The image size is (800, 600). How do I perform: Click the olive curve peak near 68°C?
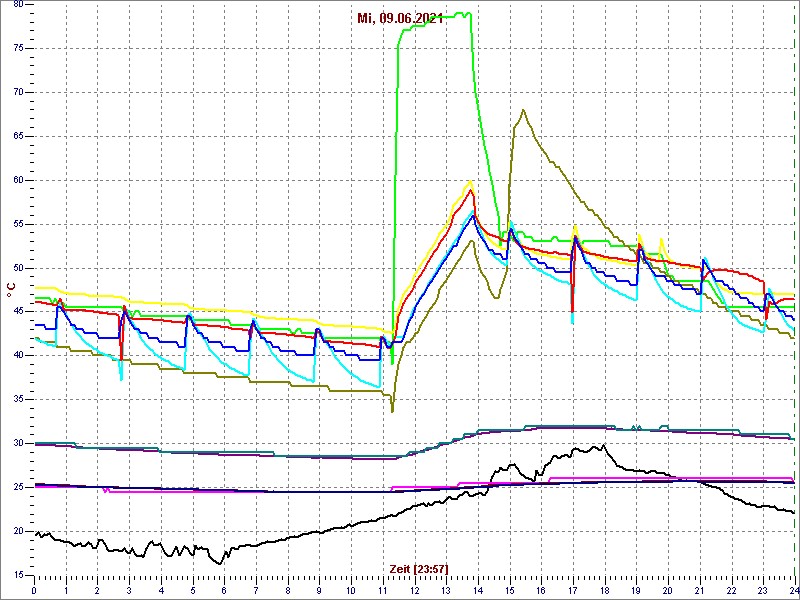point(523,110)
